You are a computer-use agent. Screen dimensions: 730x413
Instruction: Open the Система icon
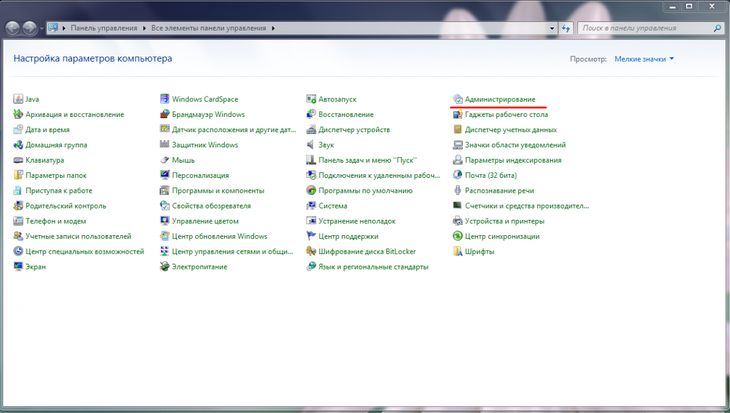(311, 206)
